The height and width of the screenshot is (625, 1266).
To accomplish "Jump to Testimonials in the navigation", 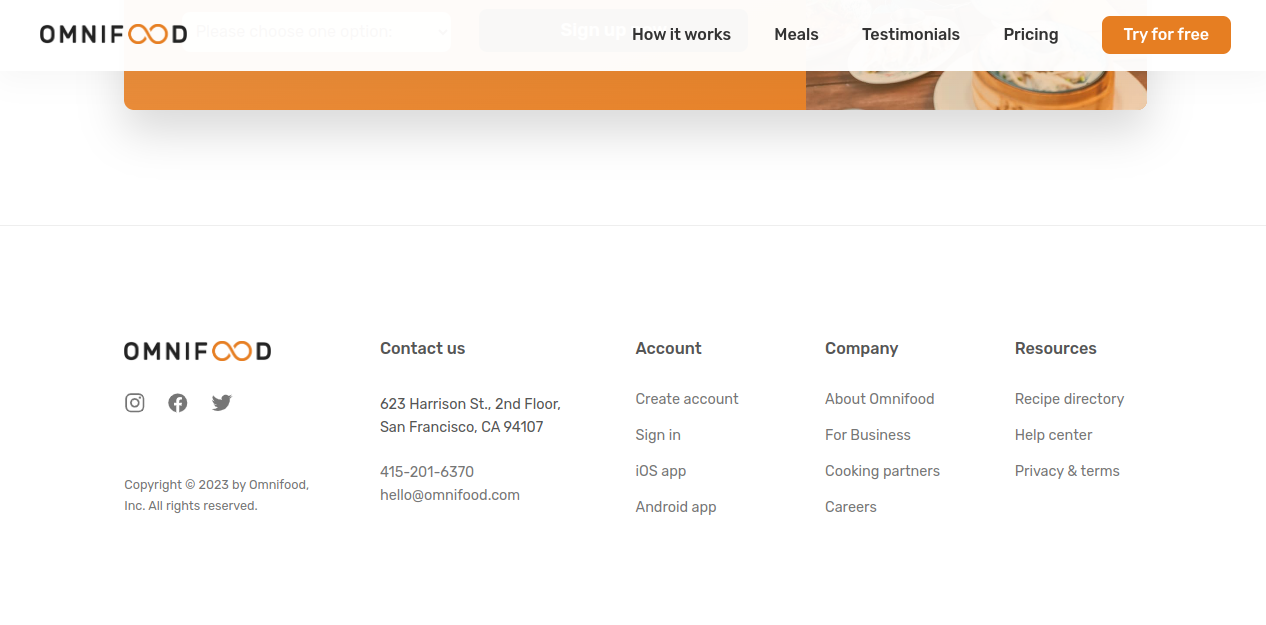I will click(911, 34).
